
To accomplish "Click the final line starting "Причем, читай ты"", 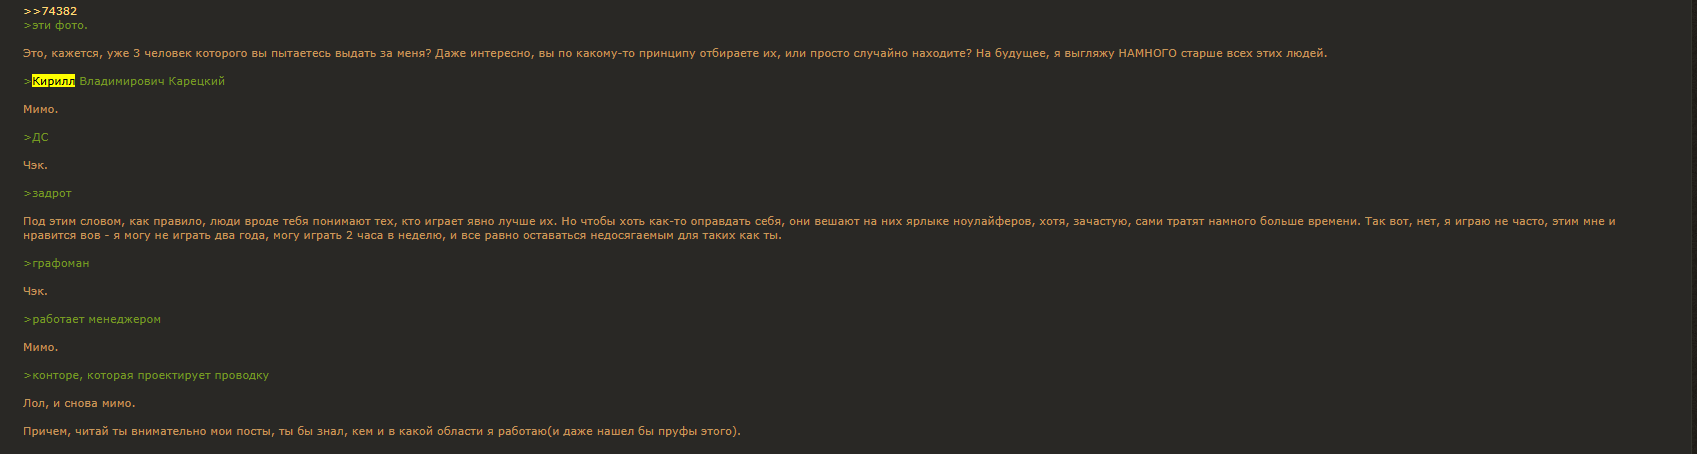I will coord(382,431).
